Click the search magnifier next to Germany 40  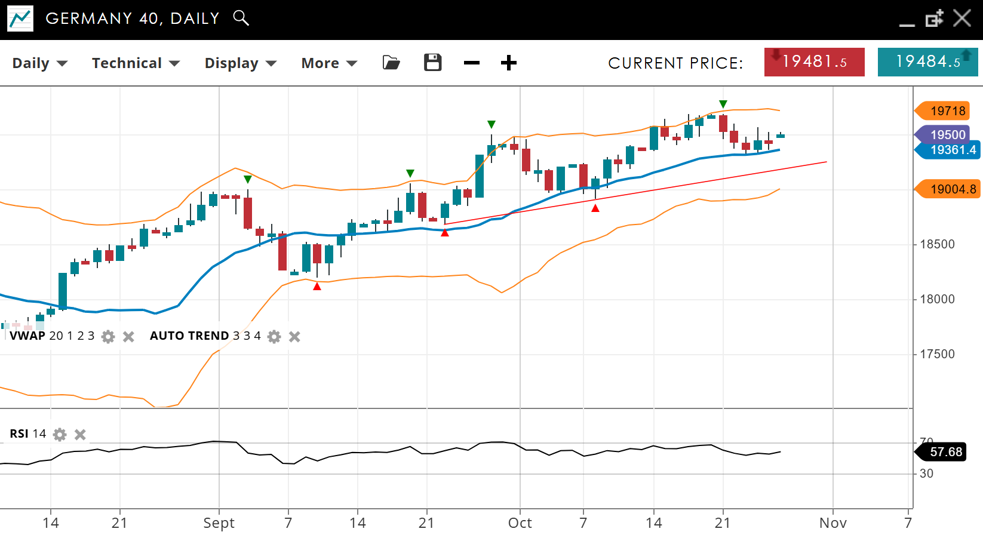241,18
